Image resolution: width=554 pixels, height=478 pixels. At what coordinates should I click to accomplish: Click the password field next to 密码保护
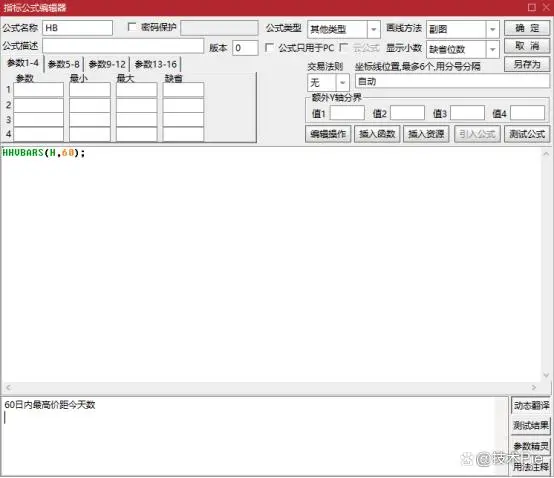(x=219, y=28)
